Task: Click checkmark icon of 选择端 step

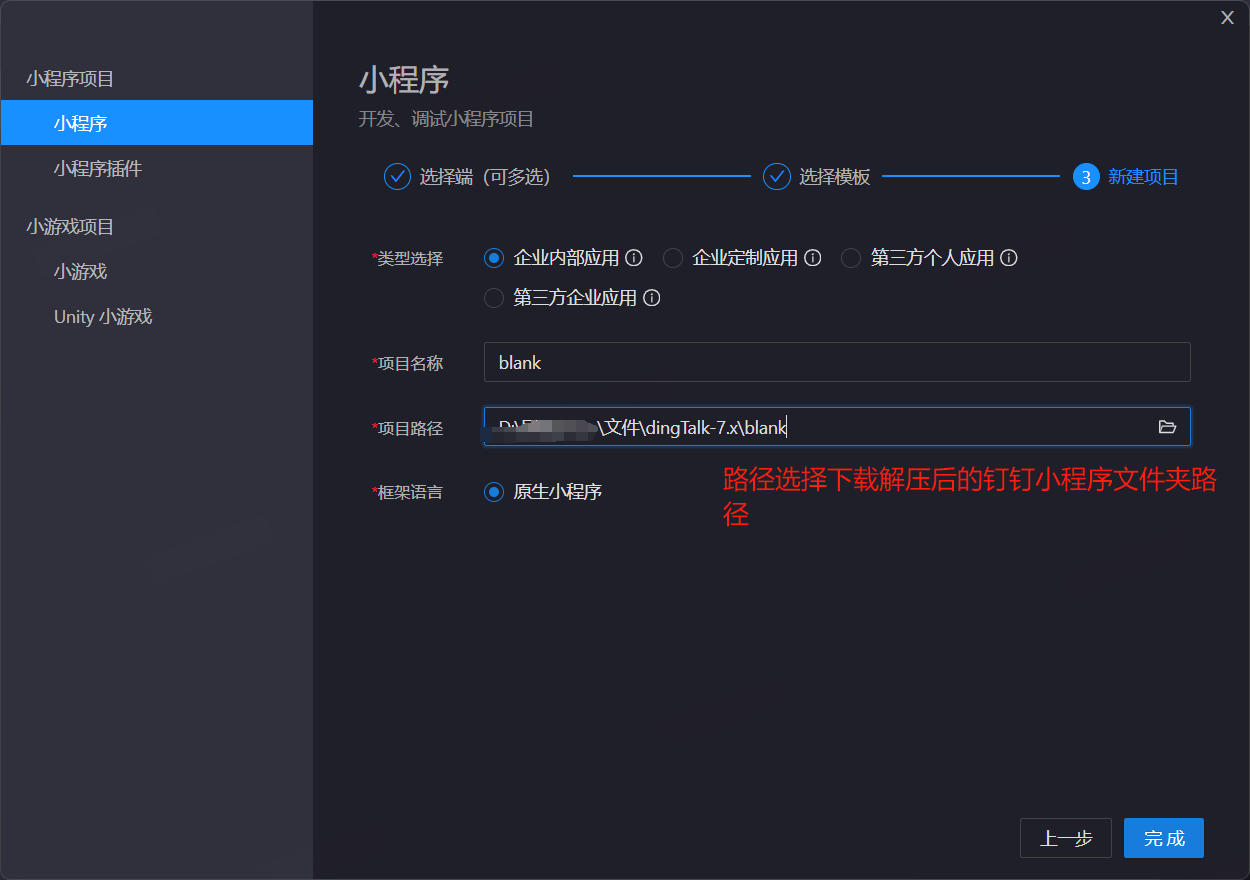Action: coord(397,177)
